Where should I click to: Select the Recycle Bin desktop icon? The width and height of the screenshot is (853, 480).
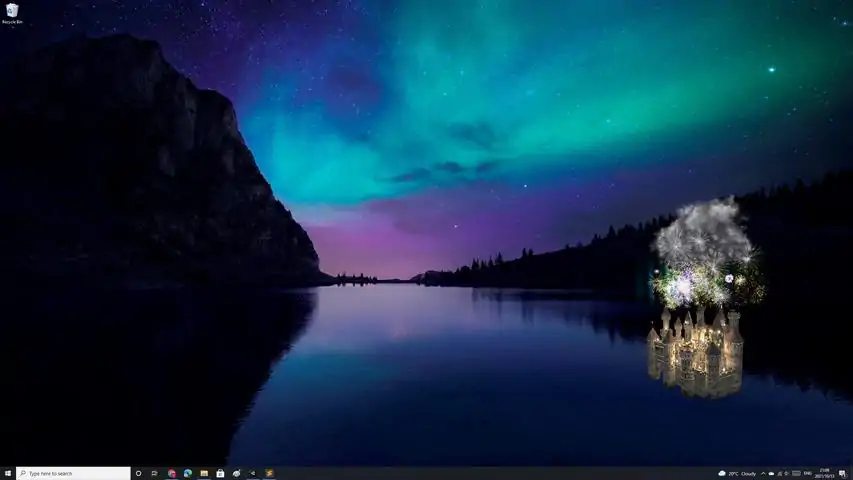(x=12, y=12)
